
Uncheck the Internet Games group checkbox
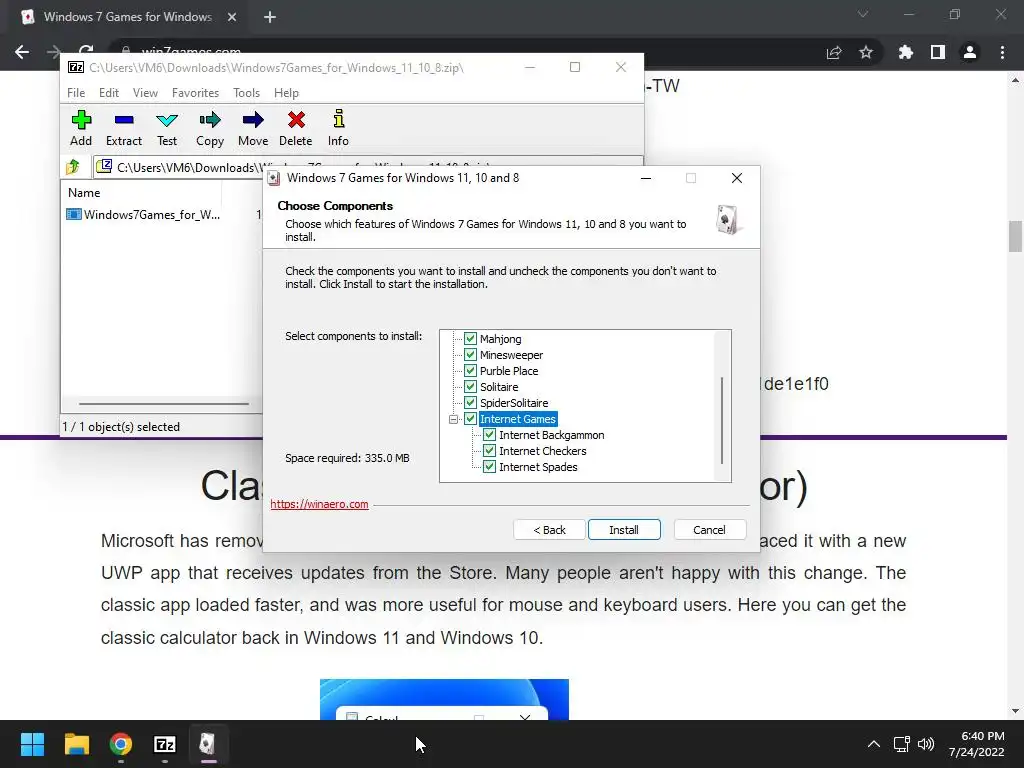[470, 419]
